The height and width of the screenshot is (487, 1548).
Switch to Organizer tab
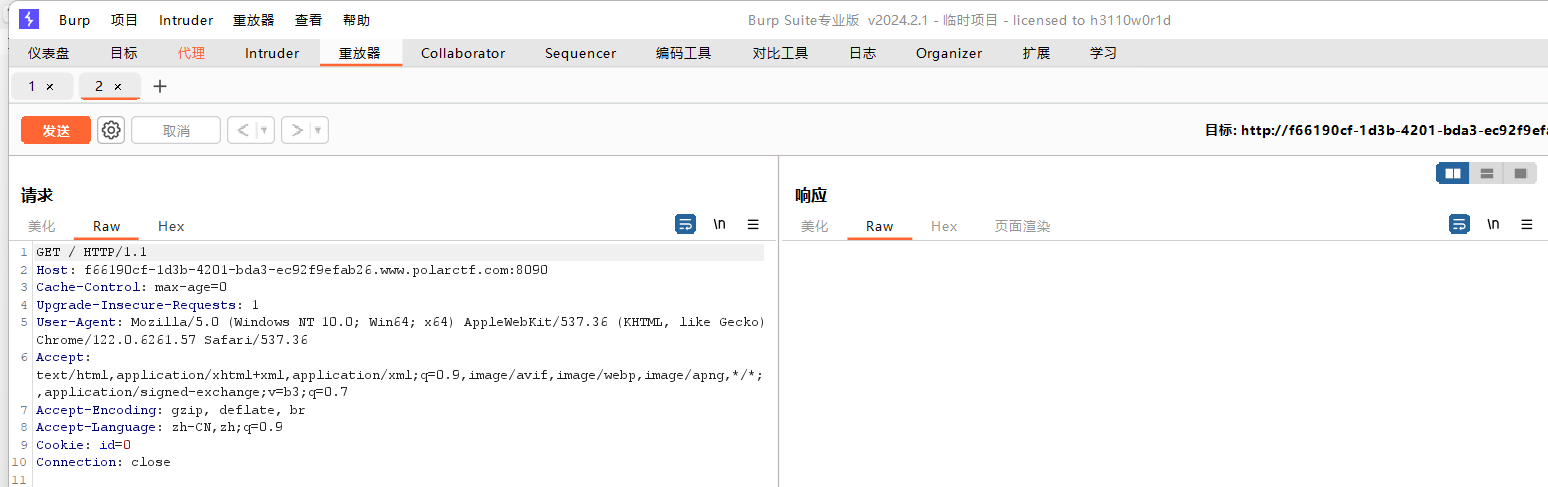point(949,53)
